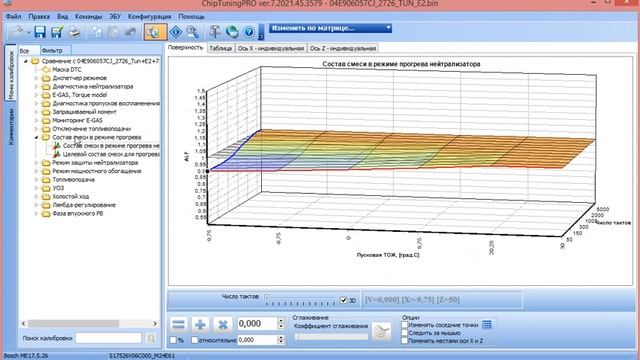
Task: Click the plus add-value button
Action: [x=200, y=324]
